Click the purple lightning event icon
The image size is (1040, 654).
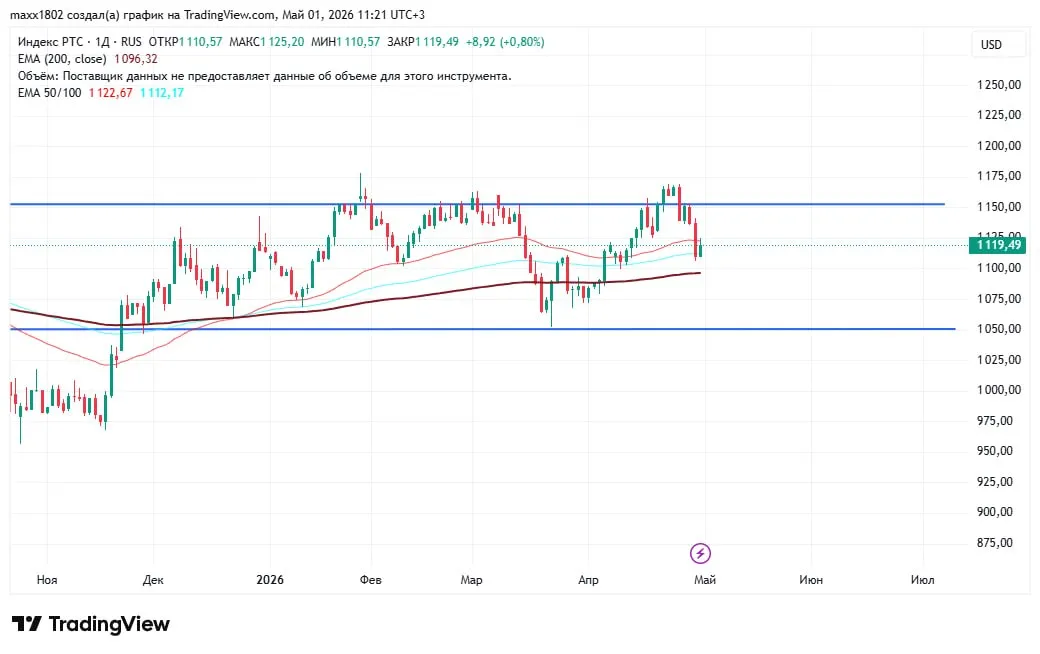[x=700, y=553]
